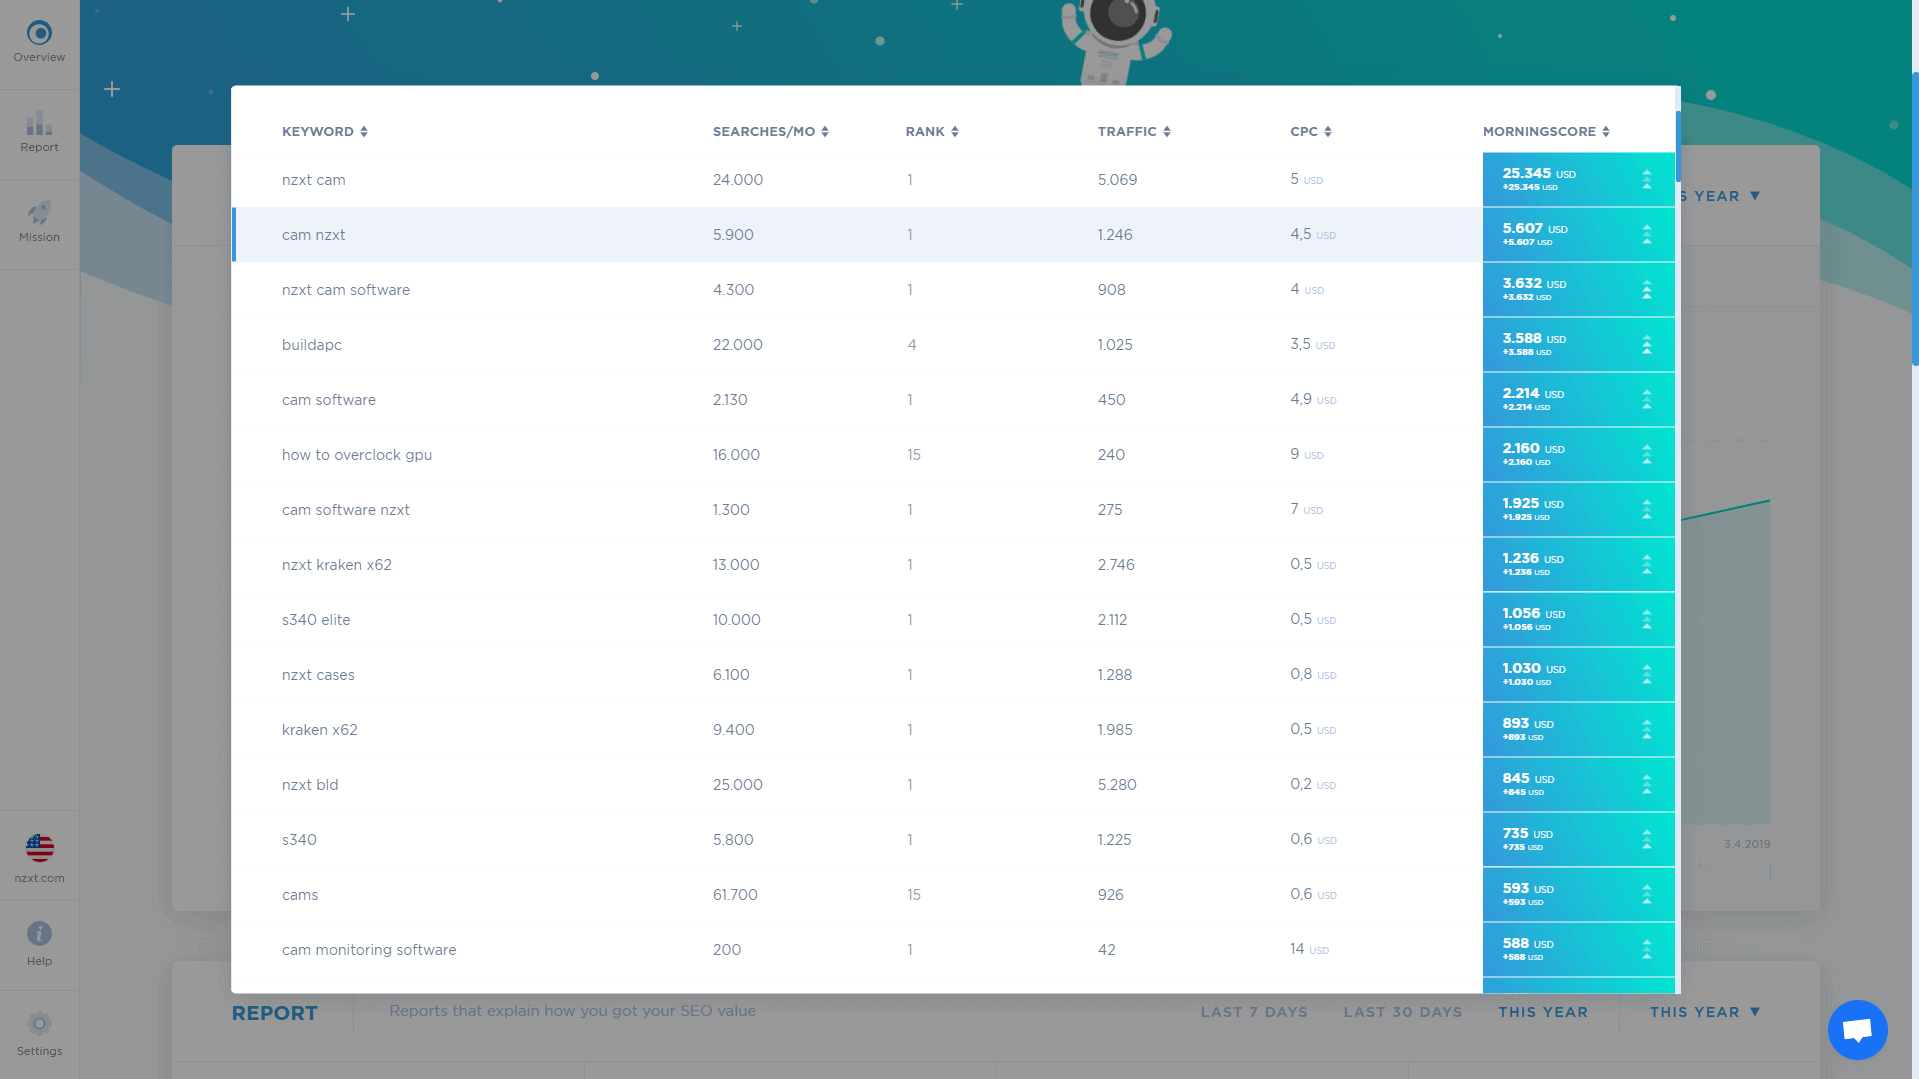Expand the This Year dropdown in Report section

1705,1012
